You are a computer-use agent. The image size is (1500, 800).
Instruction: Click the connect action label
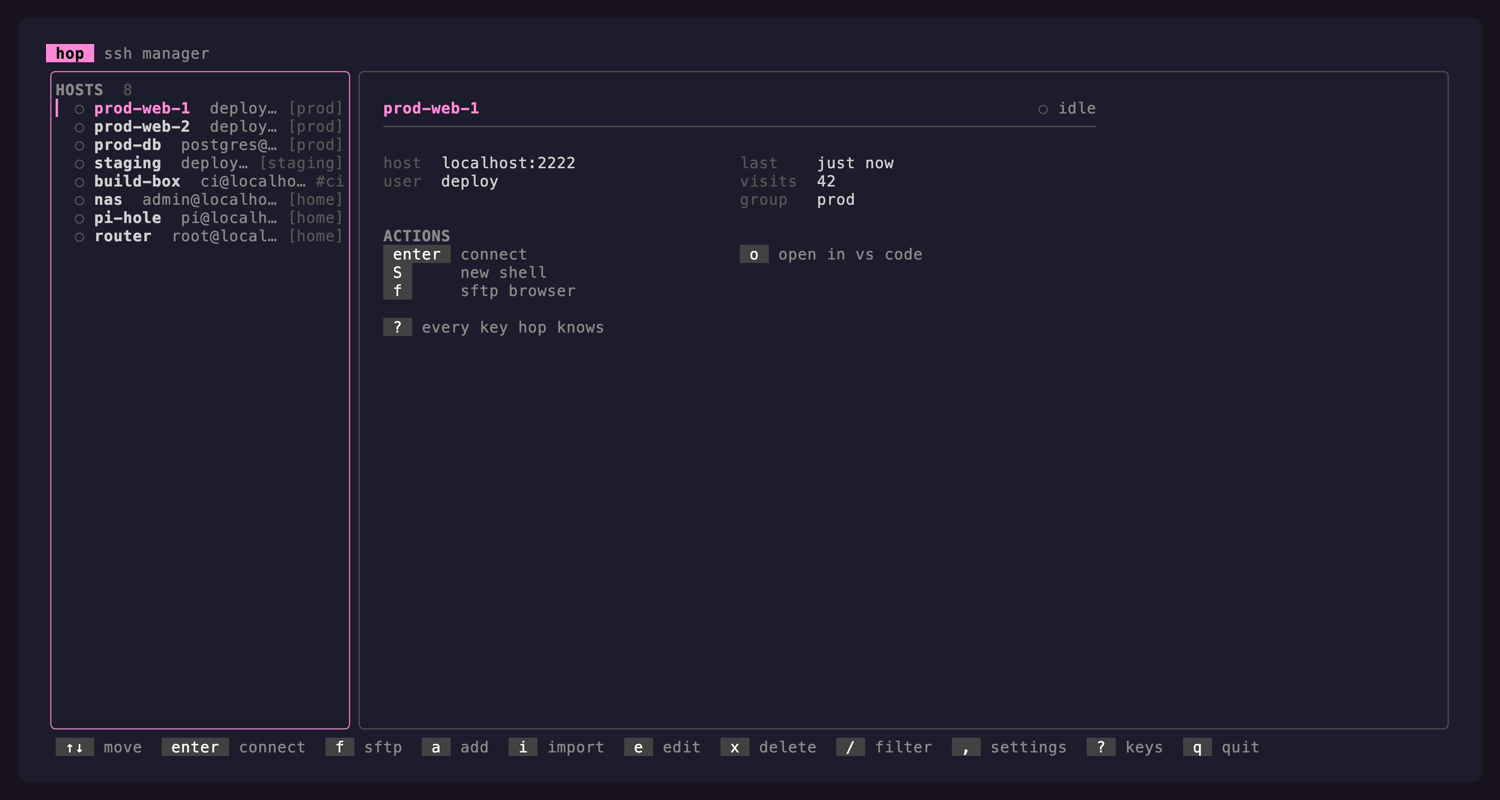[x=493, y=254]
